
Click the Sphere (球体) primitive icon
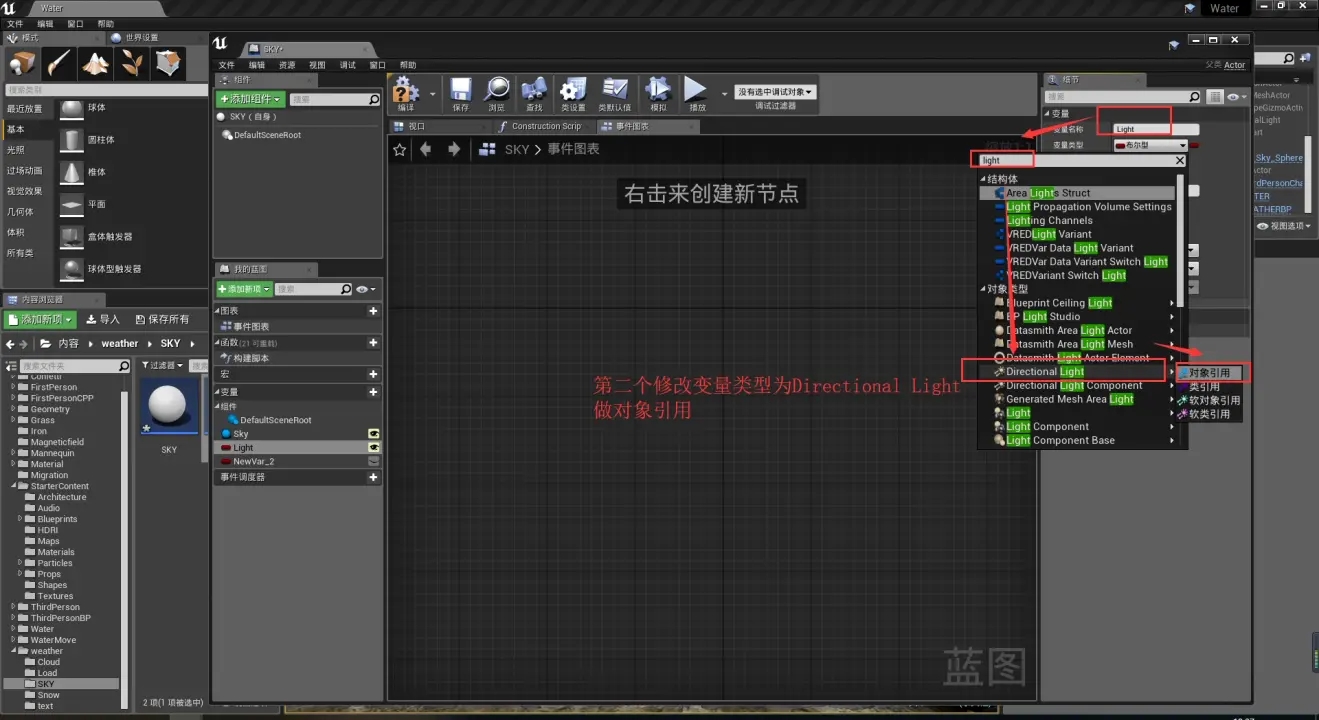pyautogui.click(x=72, y=108)
